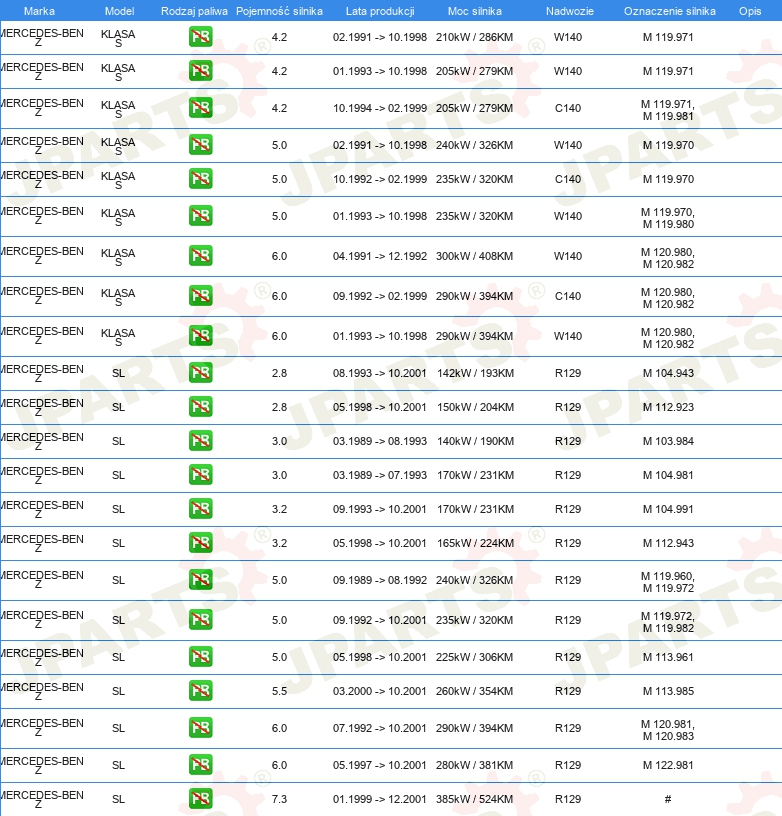
Task: Click the fuel icon in the SL 142kW / 193KM row
Action: coord(200,373)
